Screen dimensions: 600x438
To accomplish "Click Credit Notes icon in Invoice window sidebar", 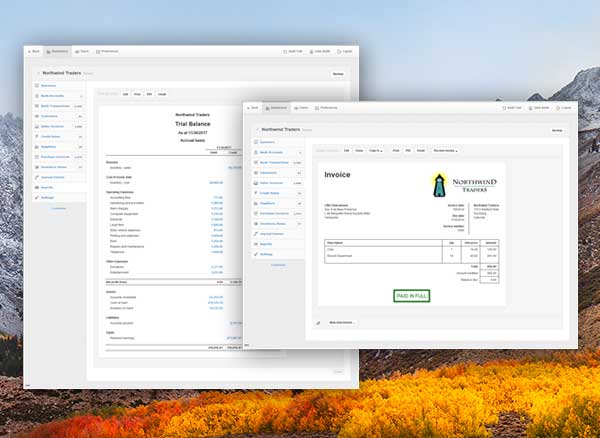I will pyautogui.click(x=256, y=193).
